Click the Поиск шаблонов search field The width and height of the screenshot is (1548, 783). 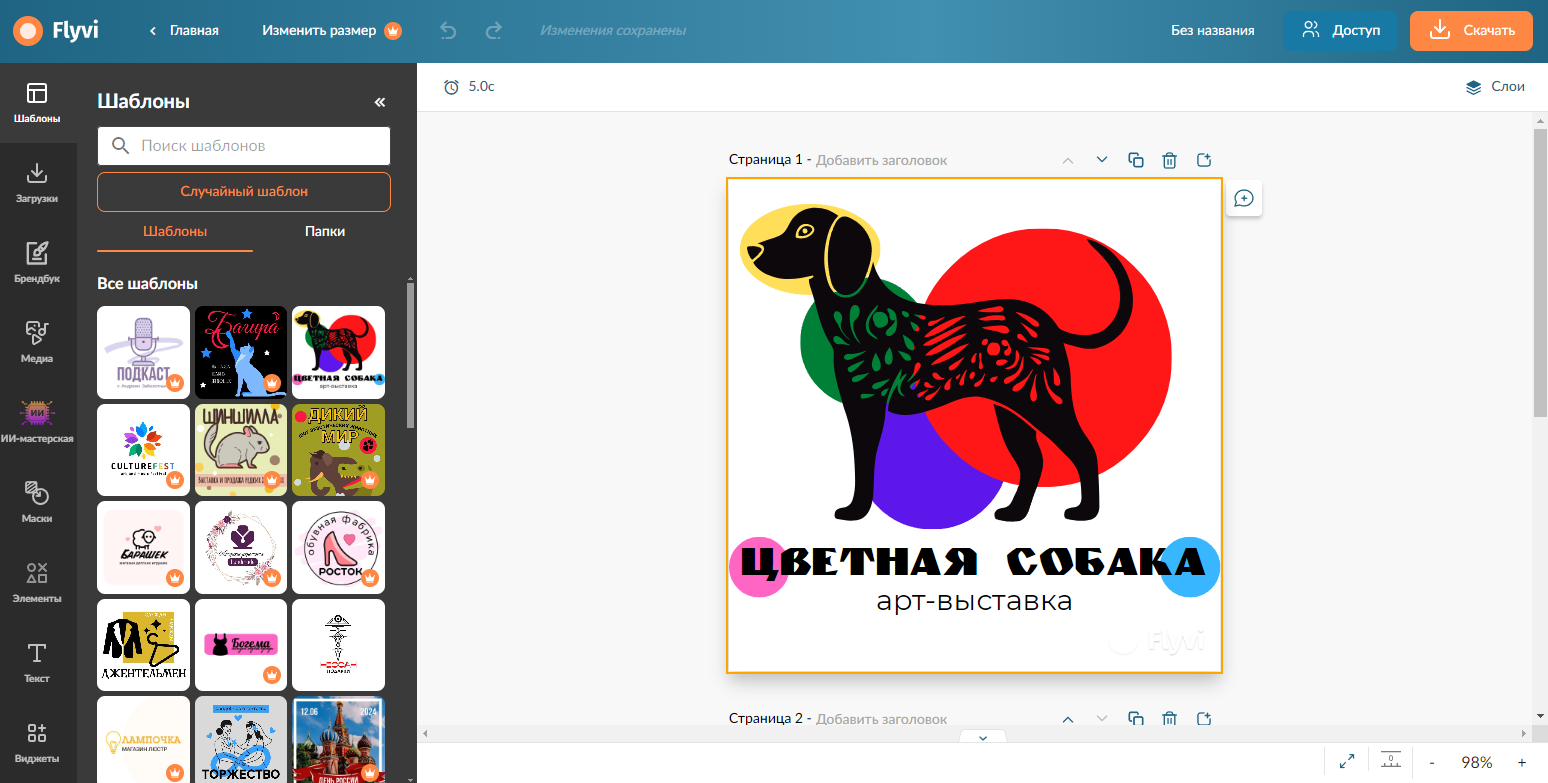pos(244,145)
